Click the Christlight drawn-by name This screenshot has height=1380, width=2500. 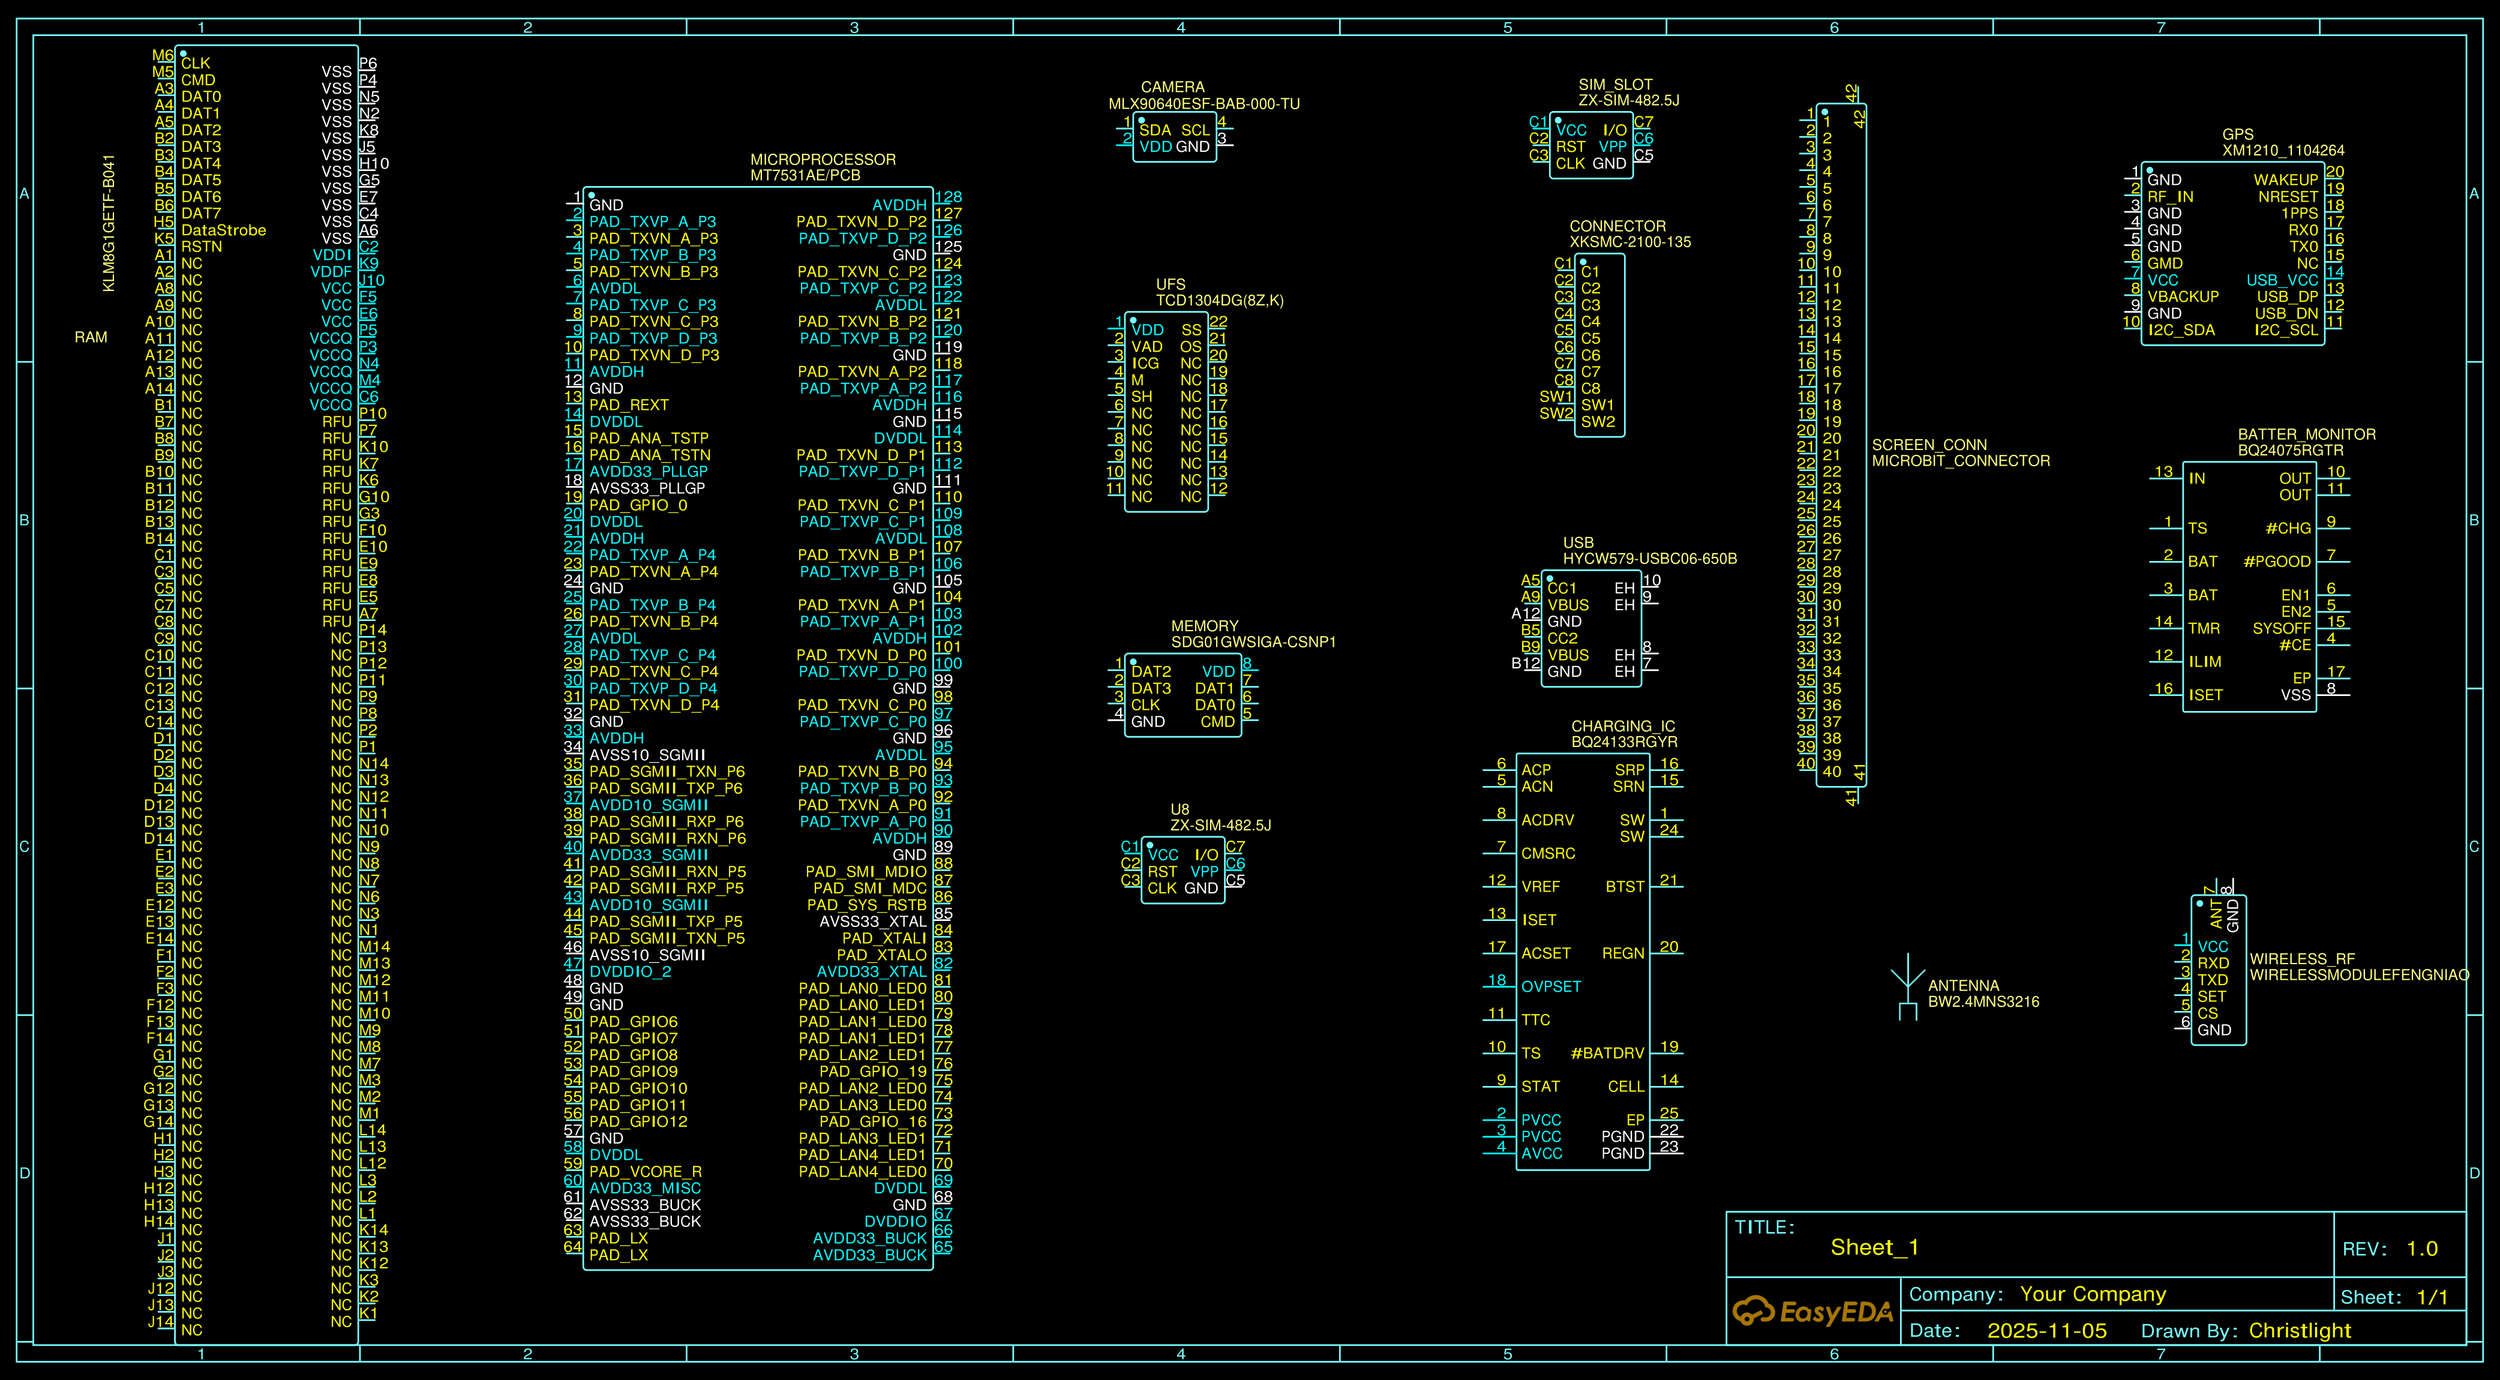(x=2299, y=1331)
